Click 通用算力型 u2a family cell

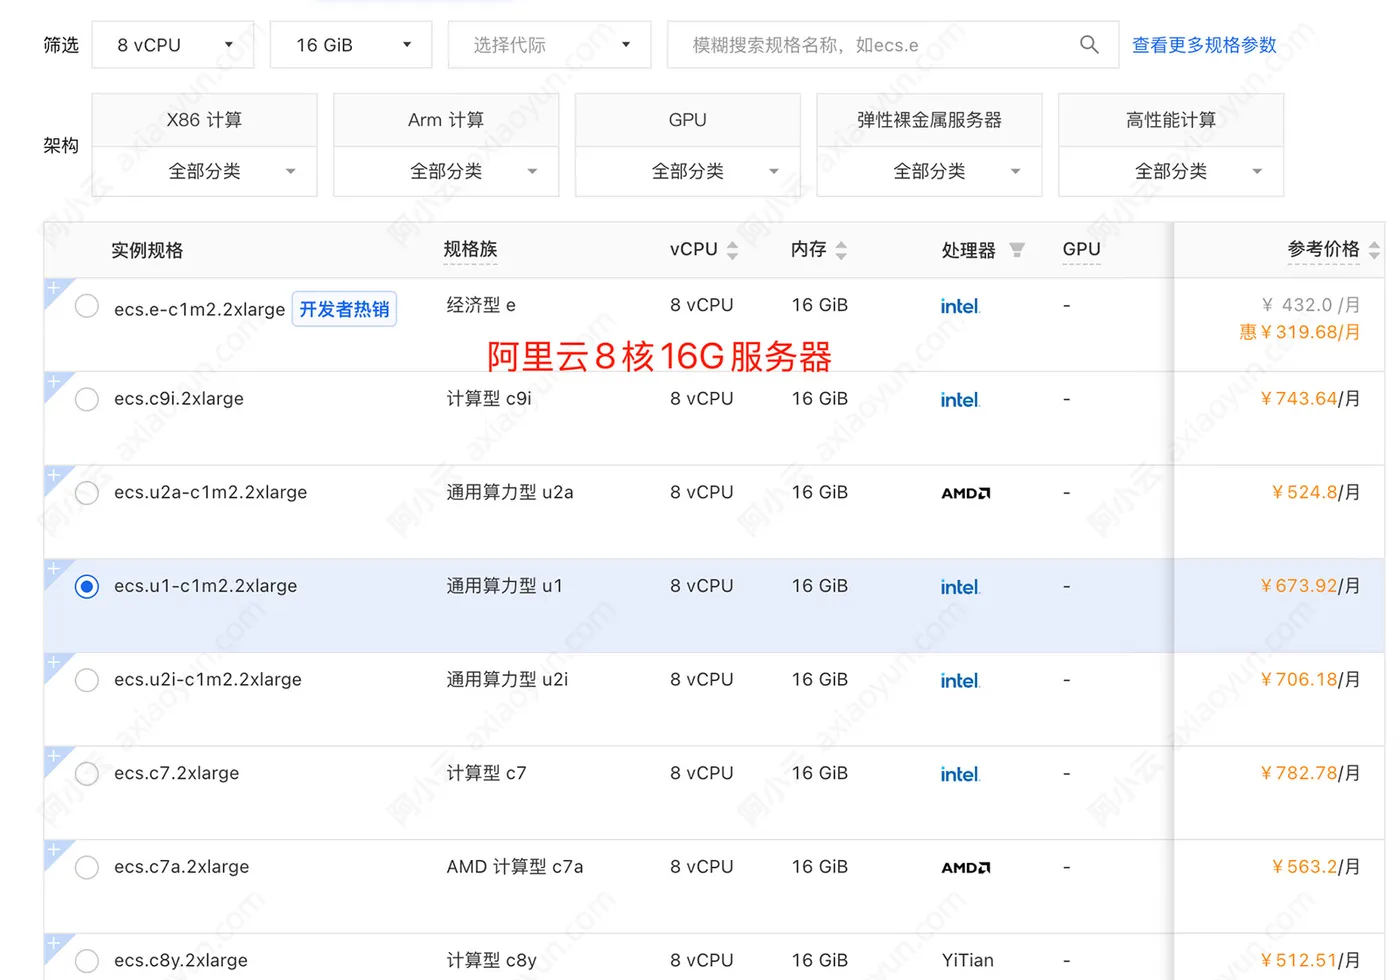[x=510, y=492]
